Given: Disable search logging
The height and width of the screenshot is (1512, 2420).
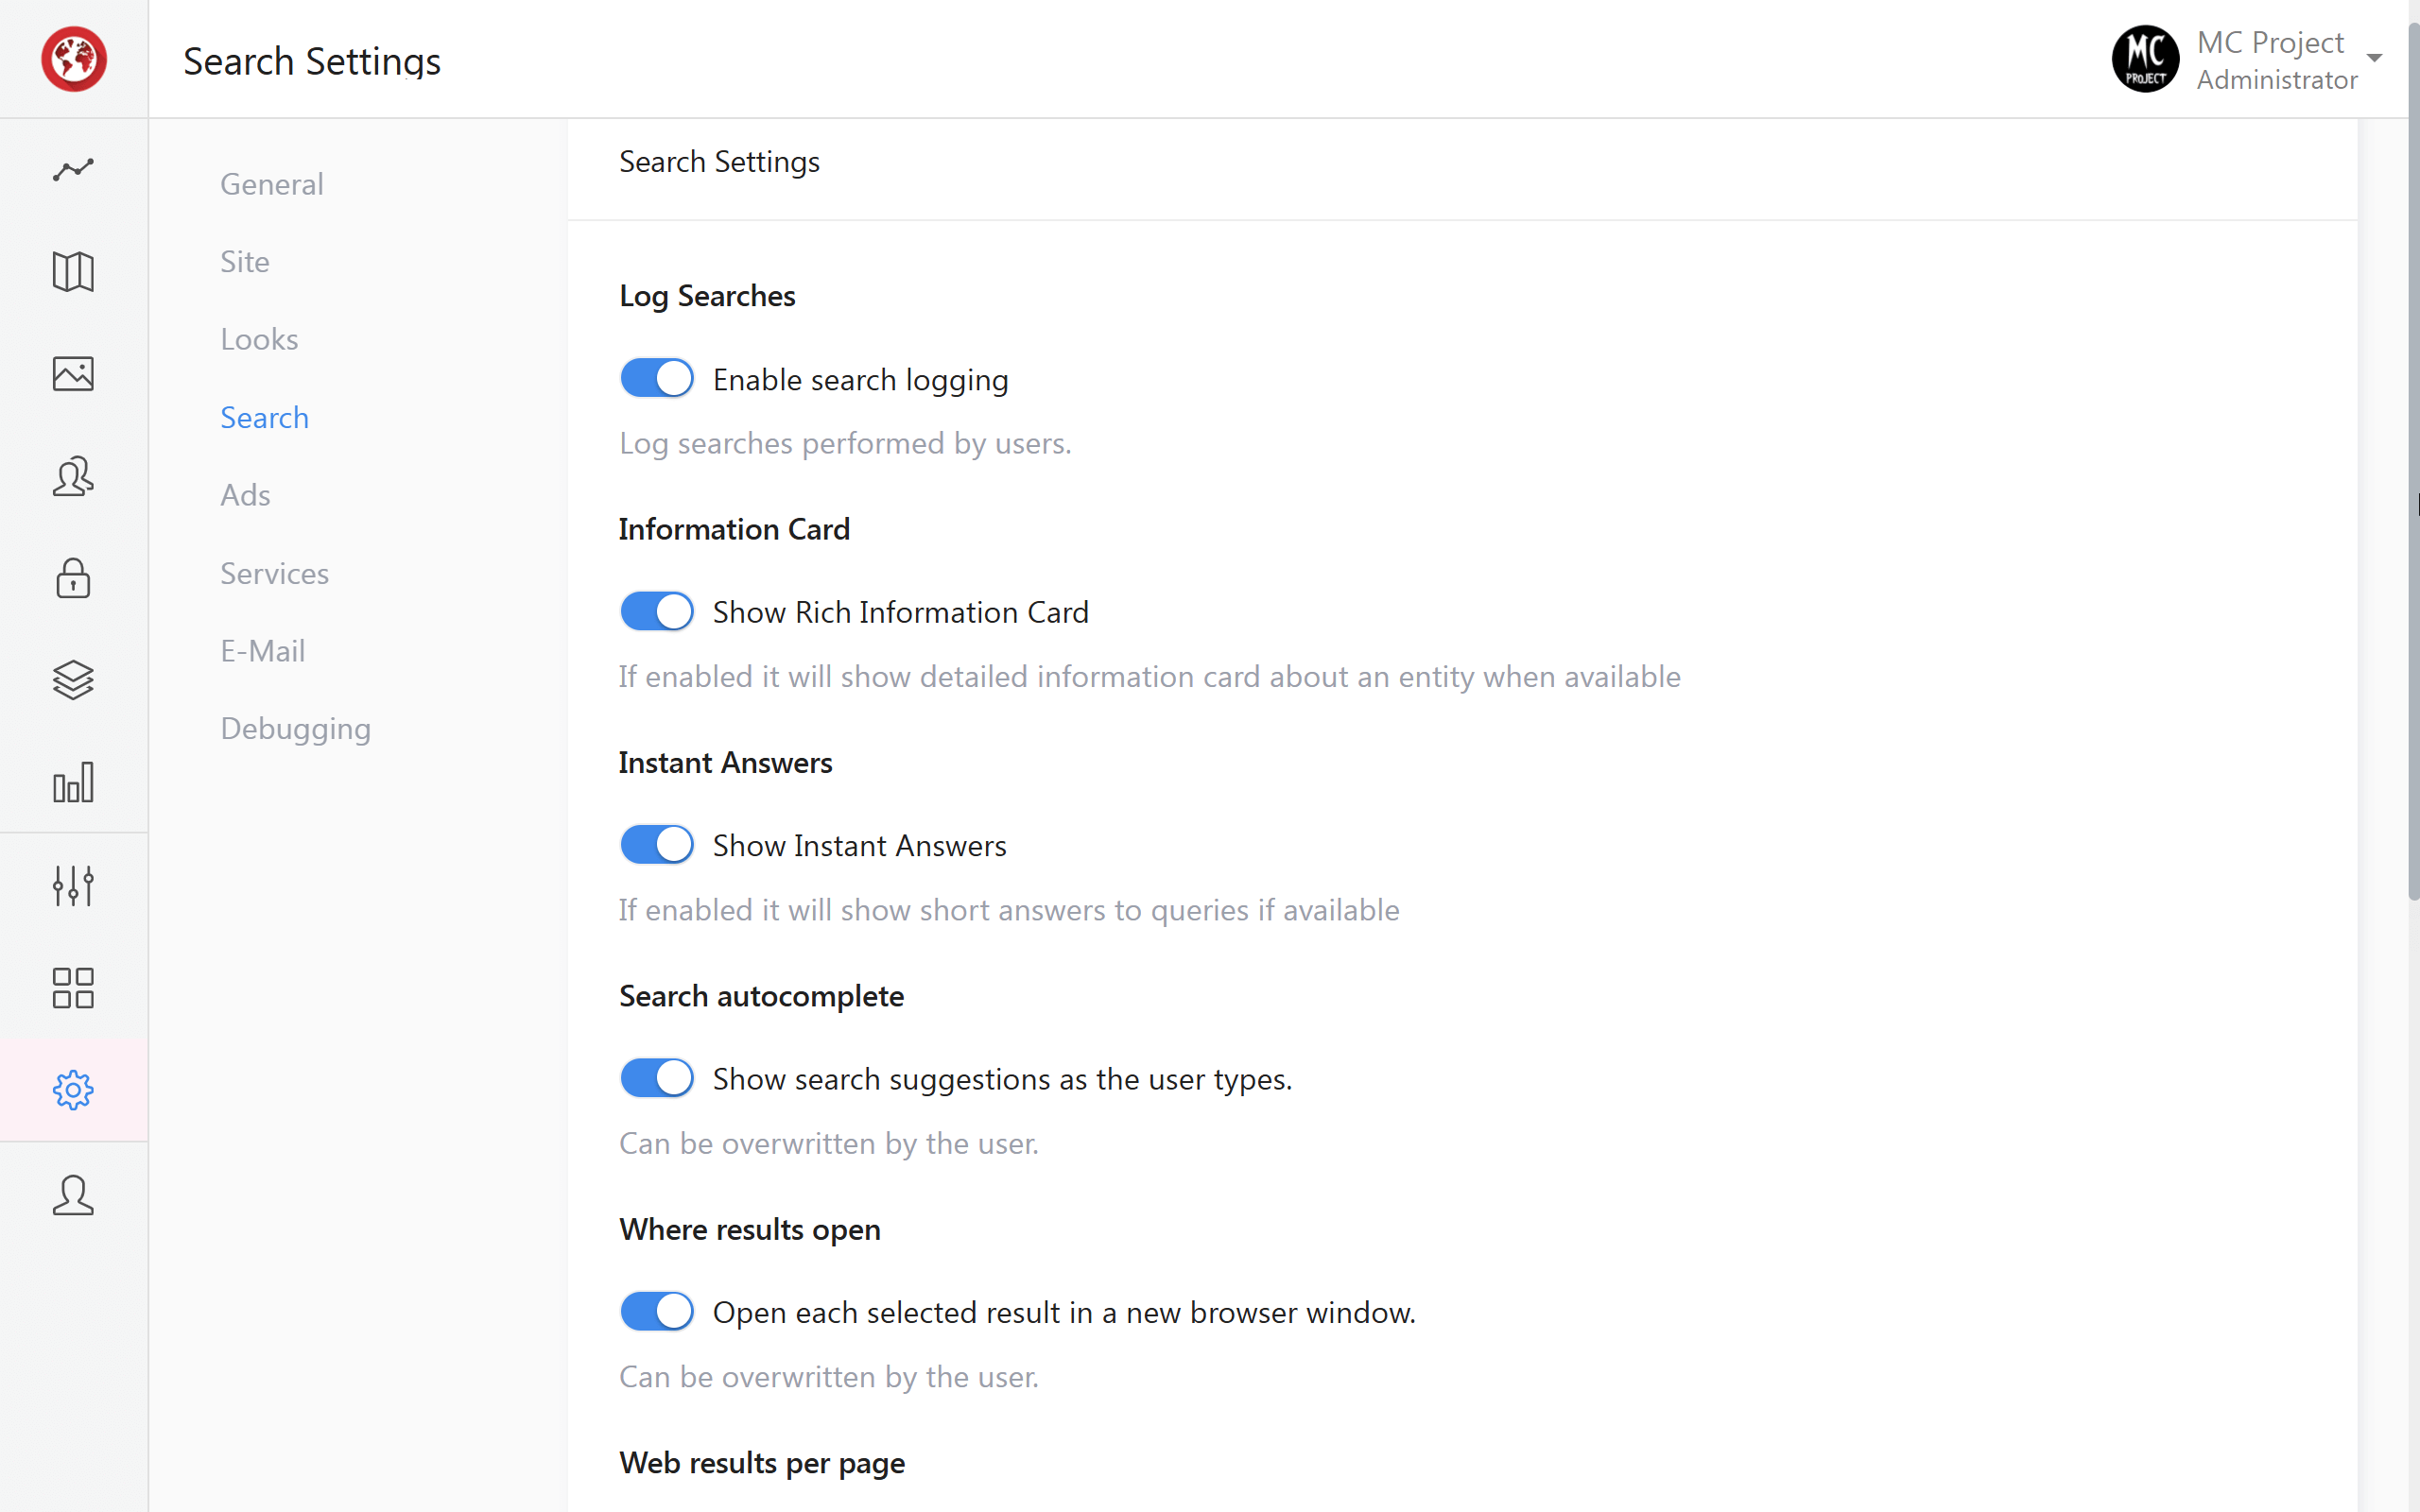Looking at the screenshot, I should (656, 378).
